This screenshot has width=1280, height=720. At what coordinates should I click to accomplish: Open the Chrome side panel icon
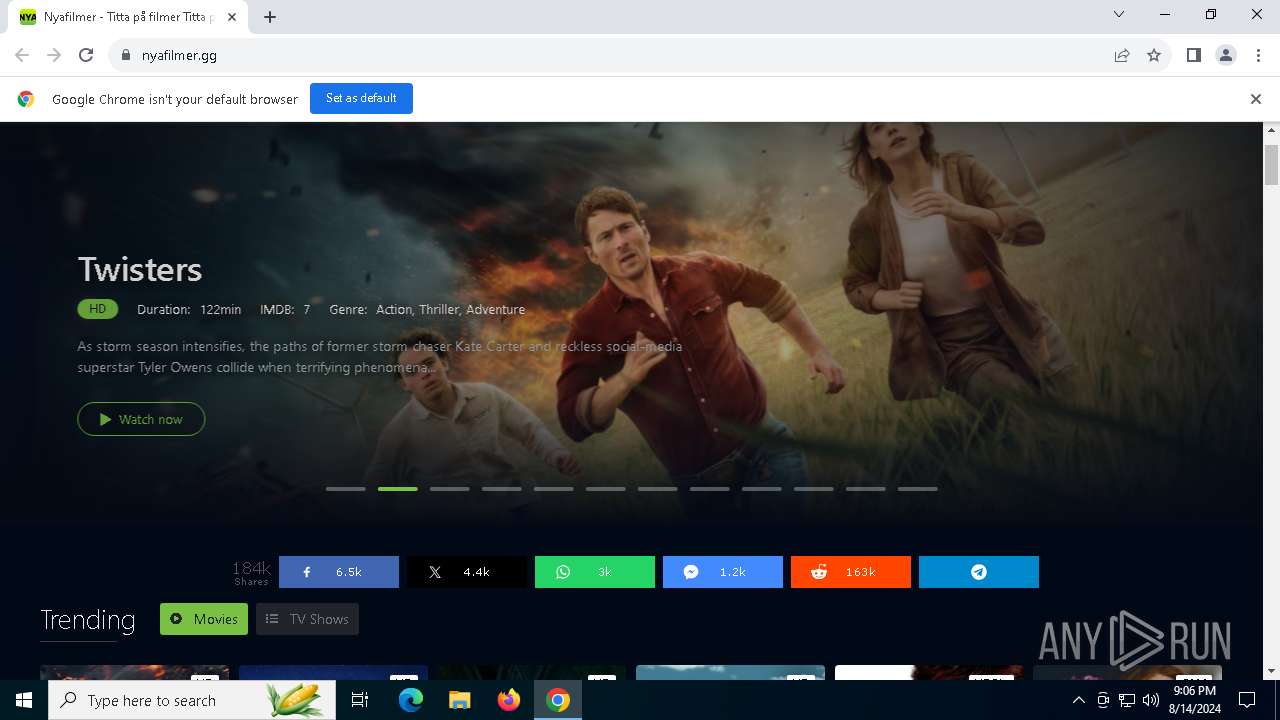pyautogui.click(x=1194, y=56)
